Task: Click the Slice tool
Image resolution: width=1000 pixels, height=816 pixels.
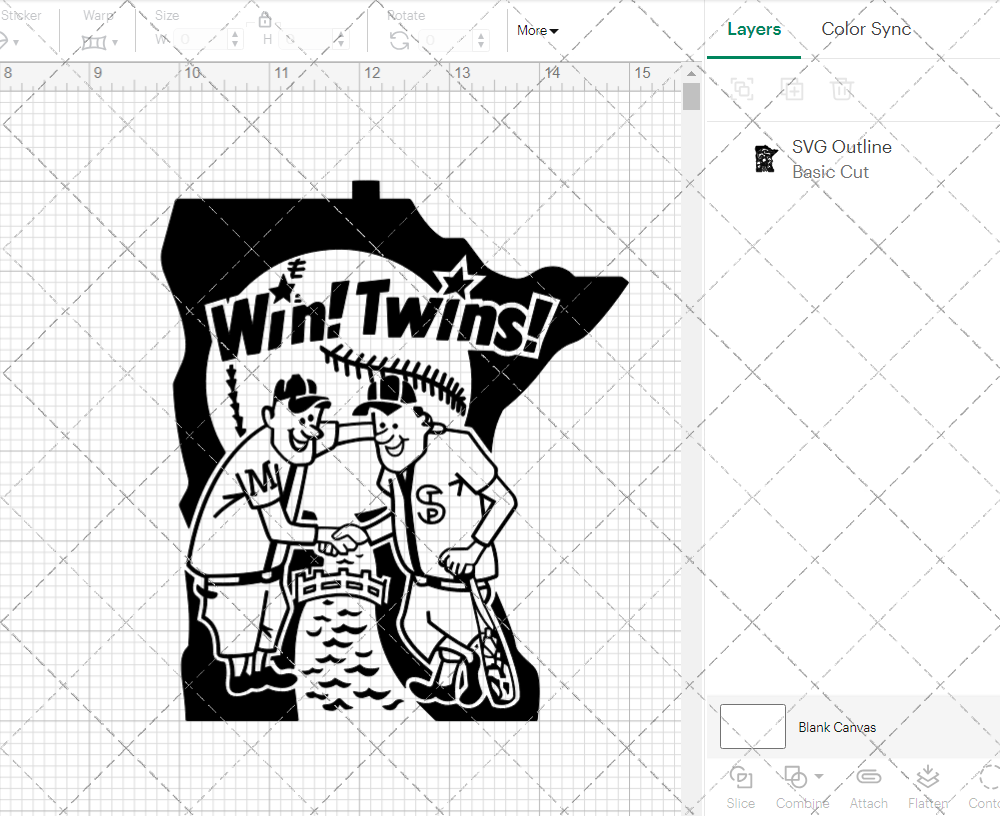Action: (x=740, y=788)
